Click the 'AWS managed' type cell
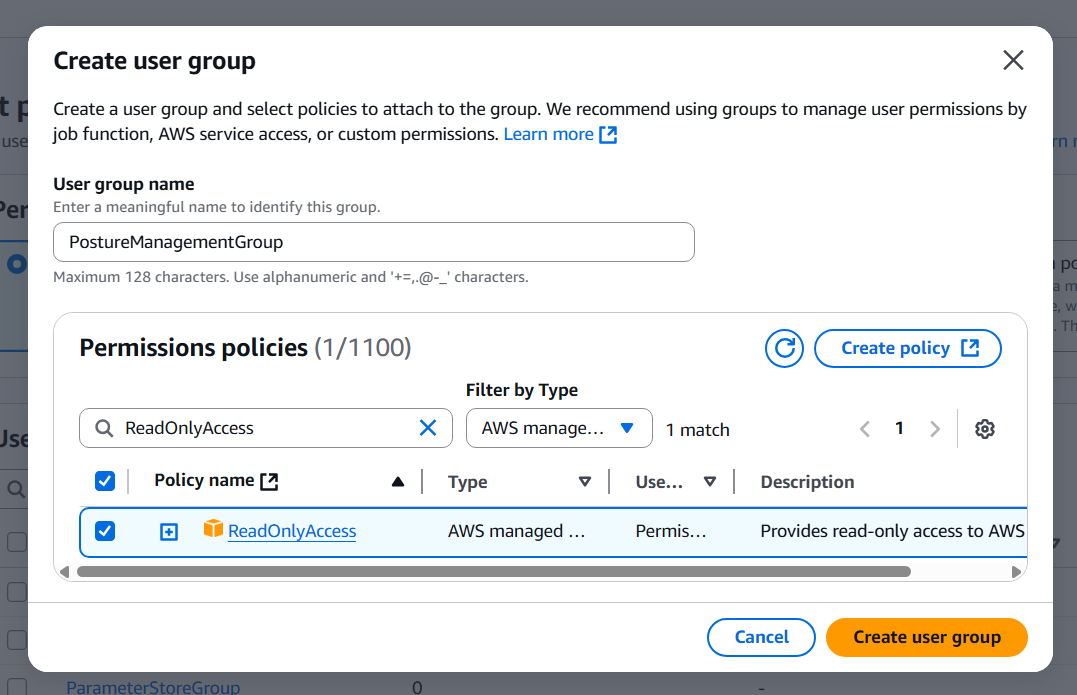Image resolution: width=1077 pixels, height=695 pixels. (x=517, y=531)
